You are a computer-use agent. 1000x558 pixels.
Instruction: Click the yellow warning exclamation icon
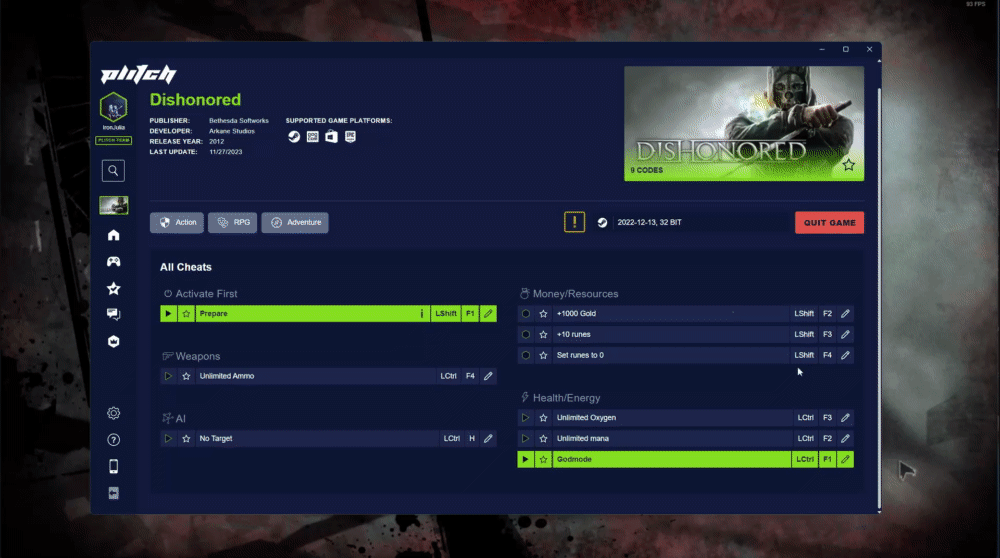click(574, 222)
